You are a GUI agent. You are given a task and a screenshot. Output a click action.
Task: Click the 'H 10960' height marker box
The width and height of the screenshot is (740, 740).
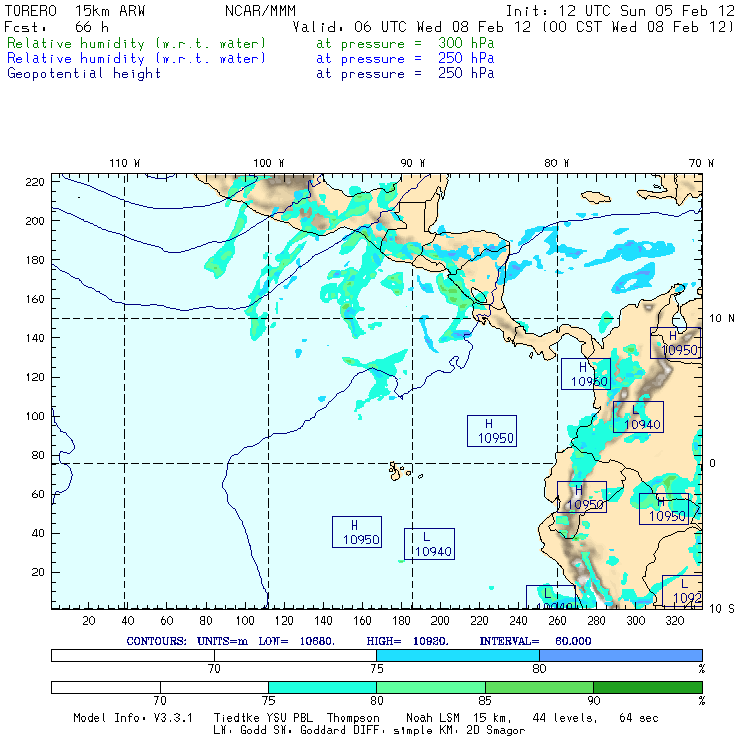pyautogui.click(x=586, y=374)
